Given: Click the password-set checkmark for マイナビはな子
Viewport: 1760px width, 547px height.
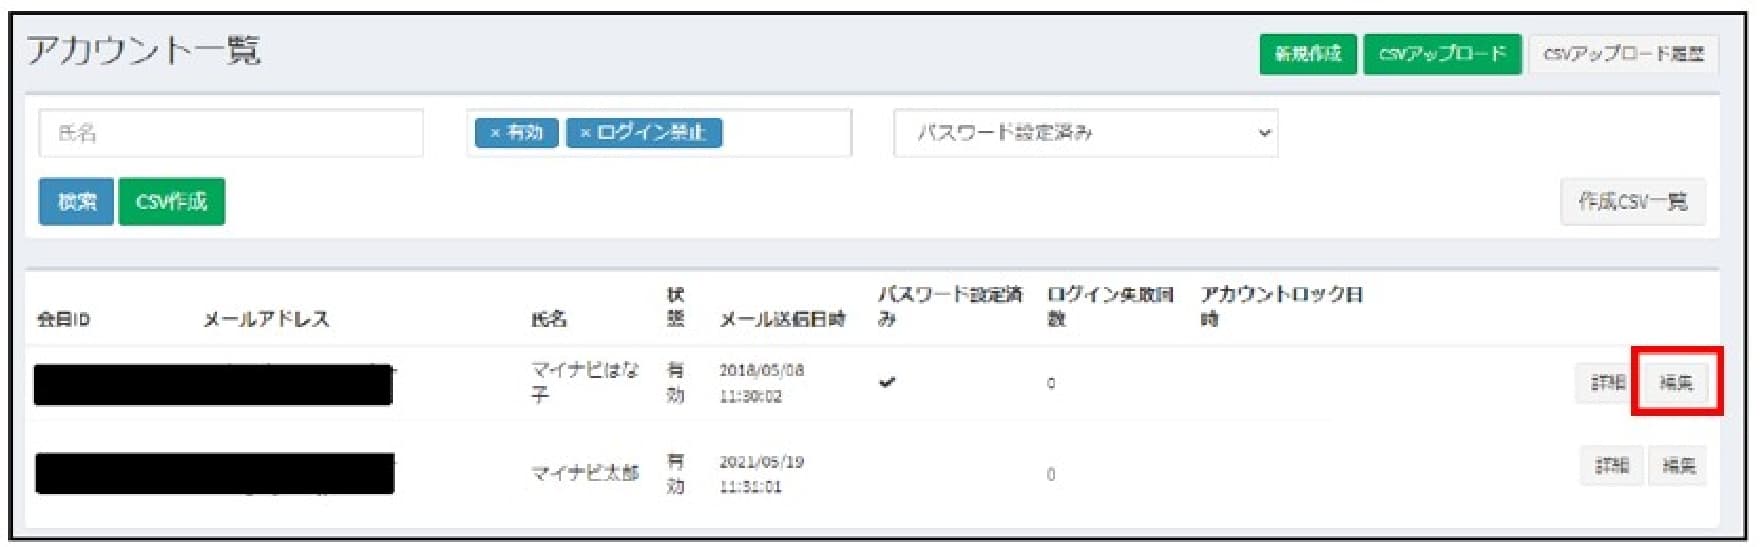Looking at the screenshot, I should 886,382.
